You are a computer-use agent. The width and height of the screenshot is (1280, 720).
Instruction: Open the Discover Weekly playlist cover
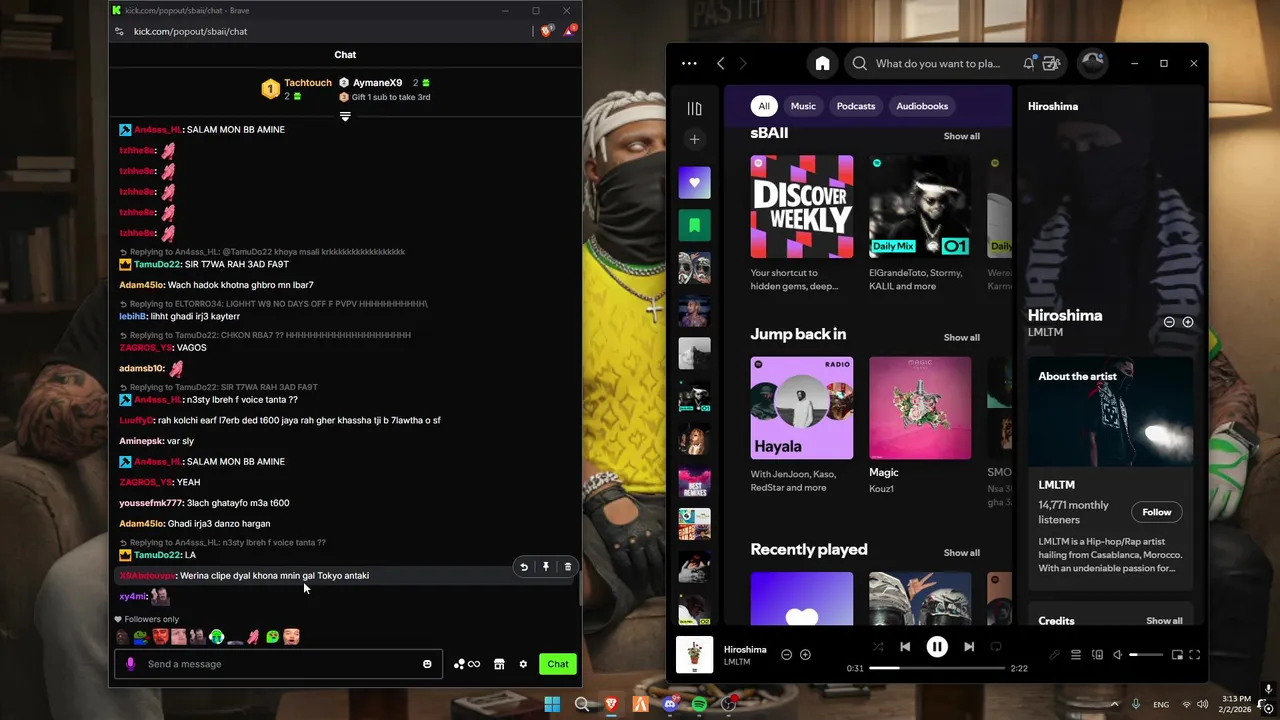(x=802, y=207)
